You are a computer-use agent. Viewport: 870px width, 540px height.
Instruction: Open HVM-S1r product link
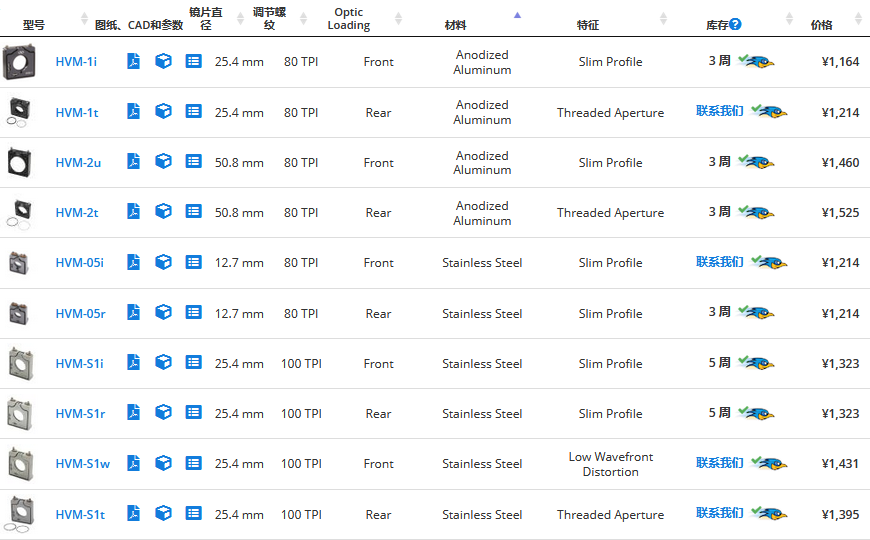pos(80,413)
